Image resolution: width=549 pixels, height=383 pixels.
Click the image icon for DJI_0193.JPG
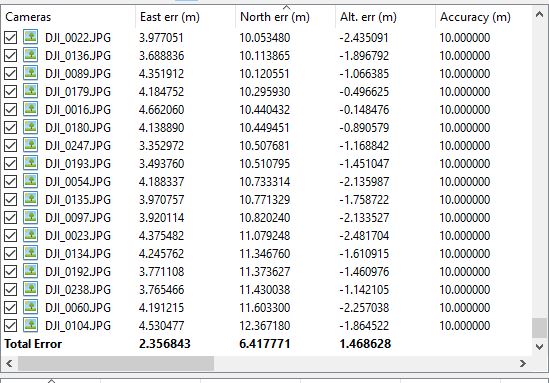pos(30,163)
